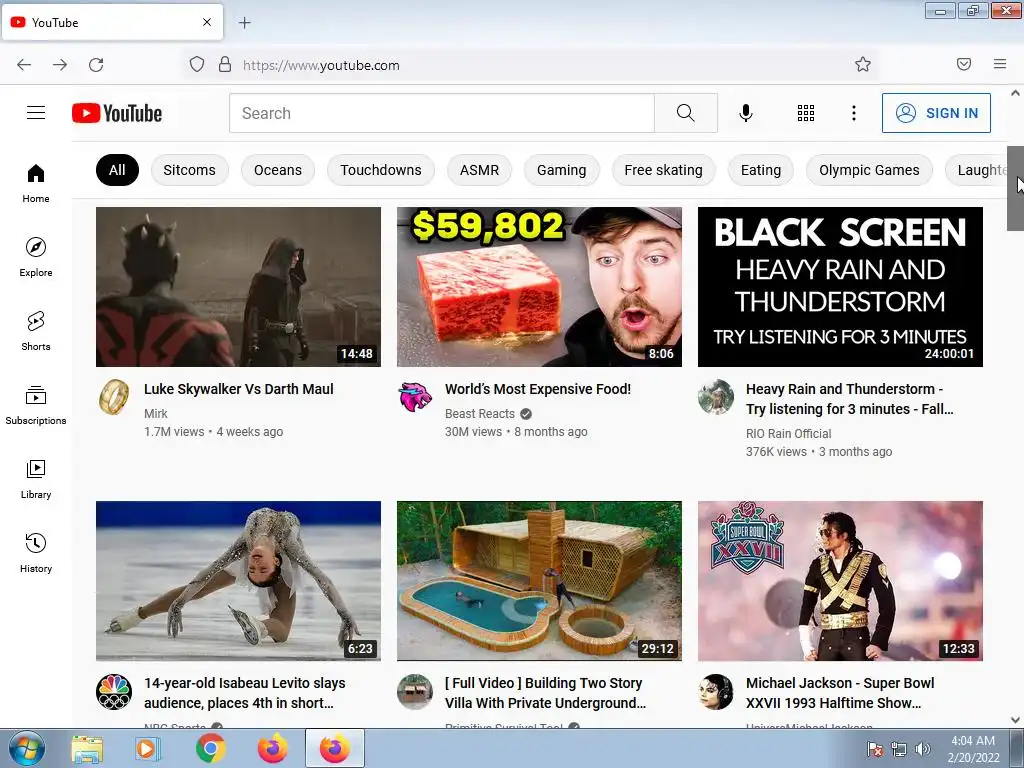The height and width of the screenshot is (768, 1024).
Task: Open Windows Media Player from the taskbar
Action: [x=146, y=749]
